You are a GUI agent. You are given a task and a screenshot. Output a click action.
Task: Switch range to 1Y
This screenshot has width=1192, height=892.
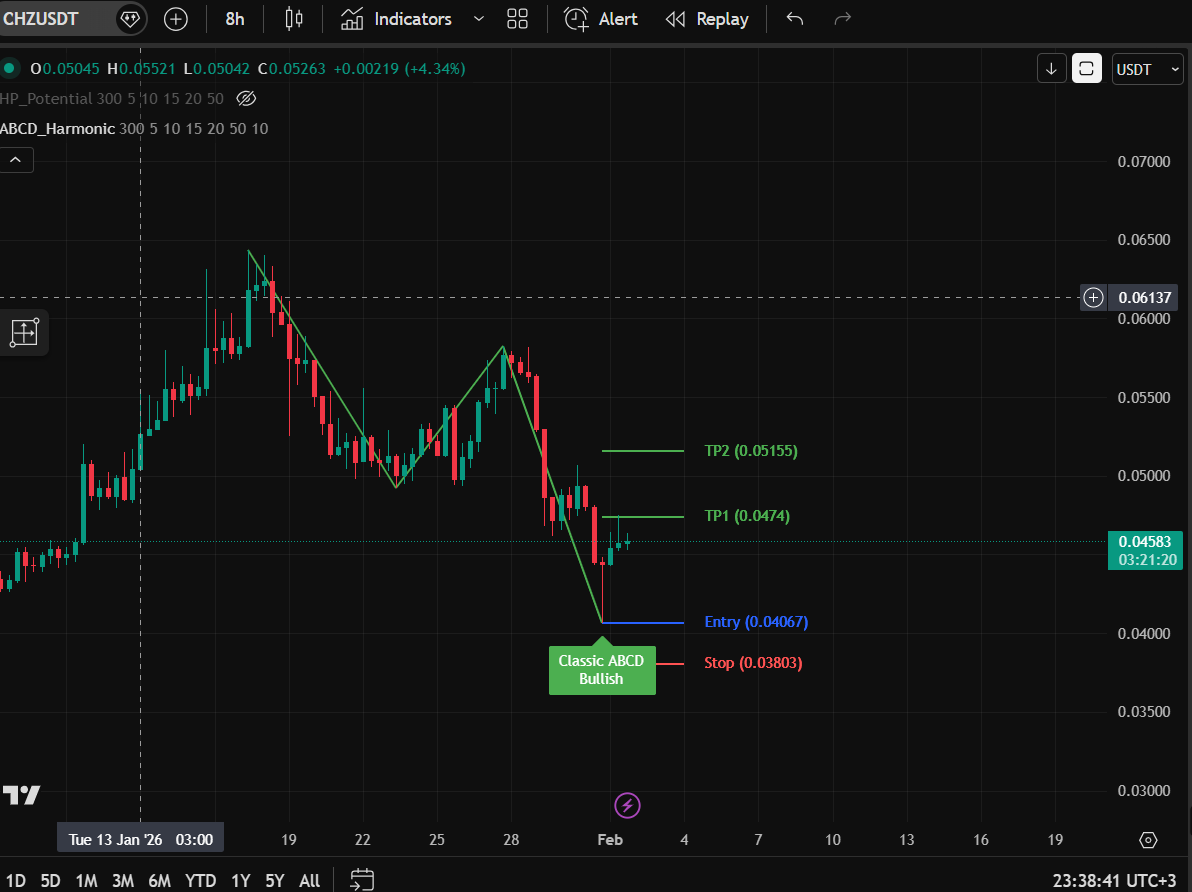[240, 881]
